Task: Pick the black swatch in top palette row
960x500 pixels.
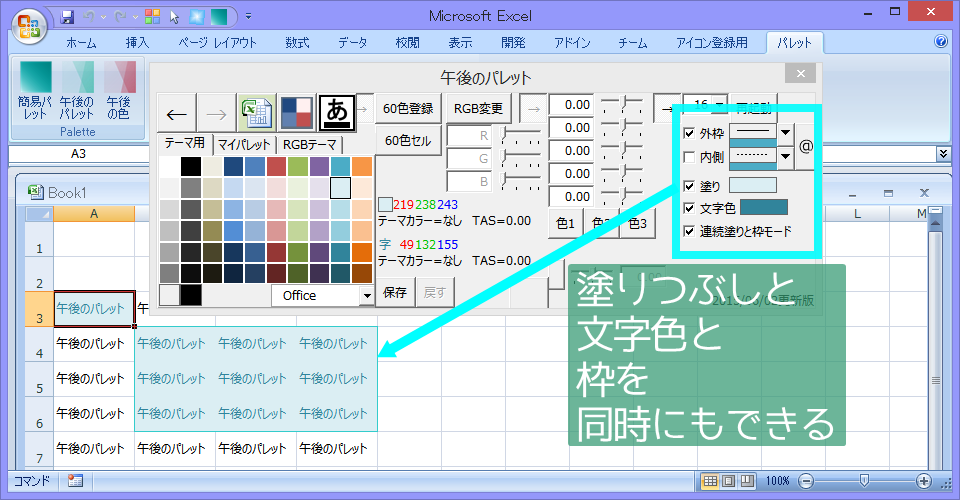Action: point(190,166)
